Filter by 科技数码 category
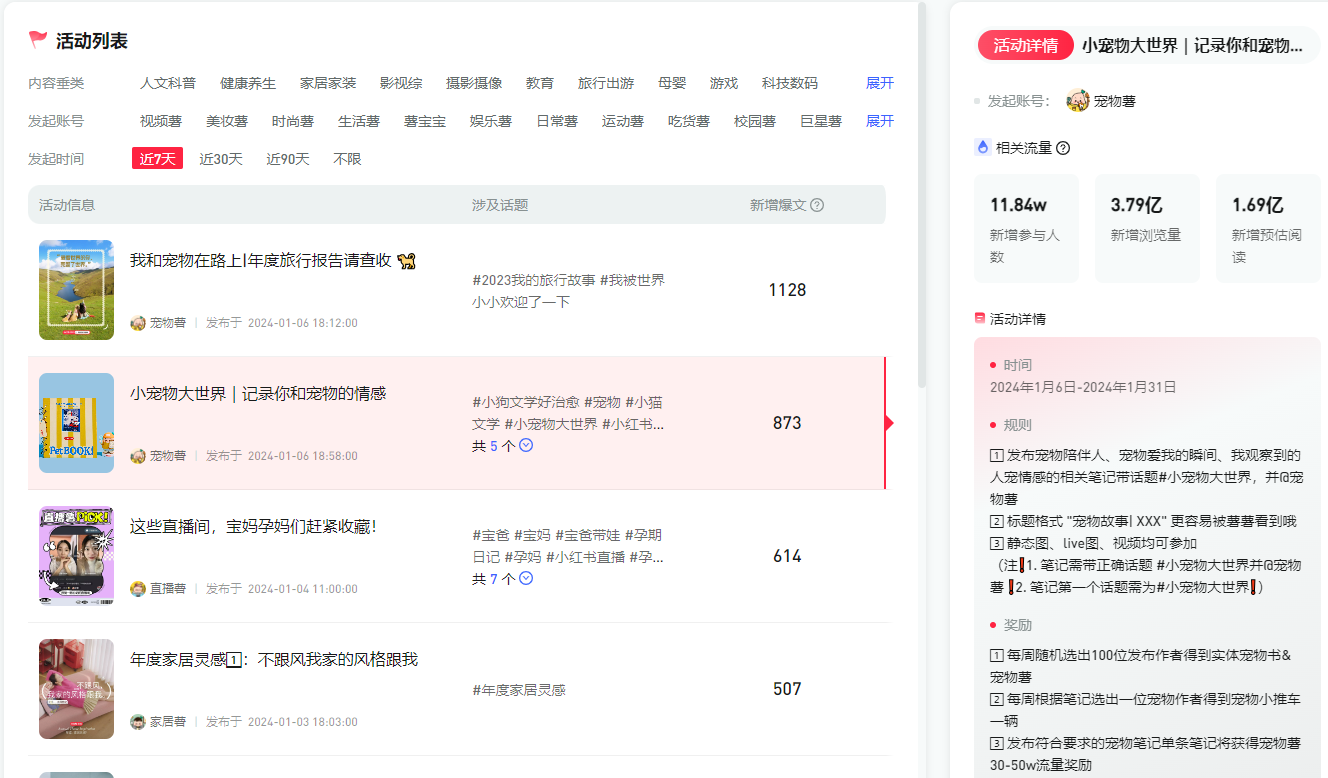The width and height of the screenshot is (1328, 778). point(790,83)
